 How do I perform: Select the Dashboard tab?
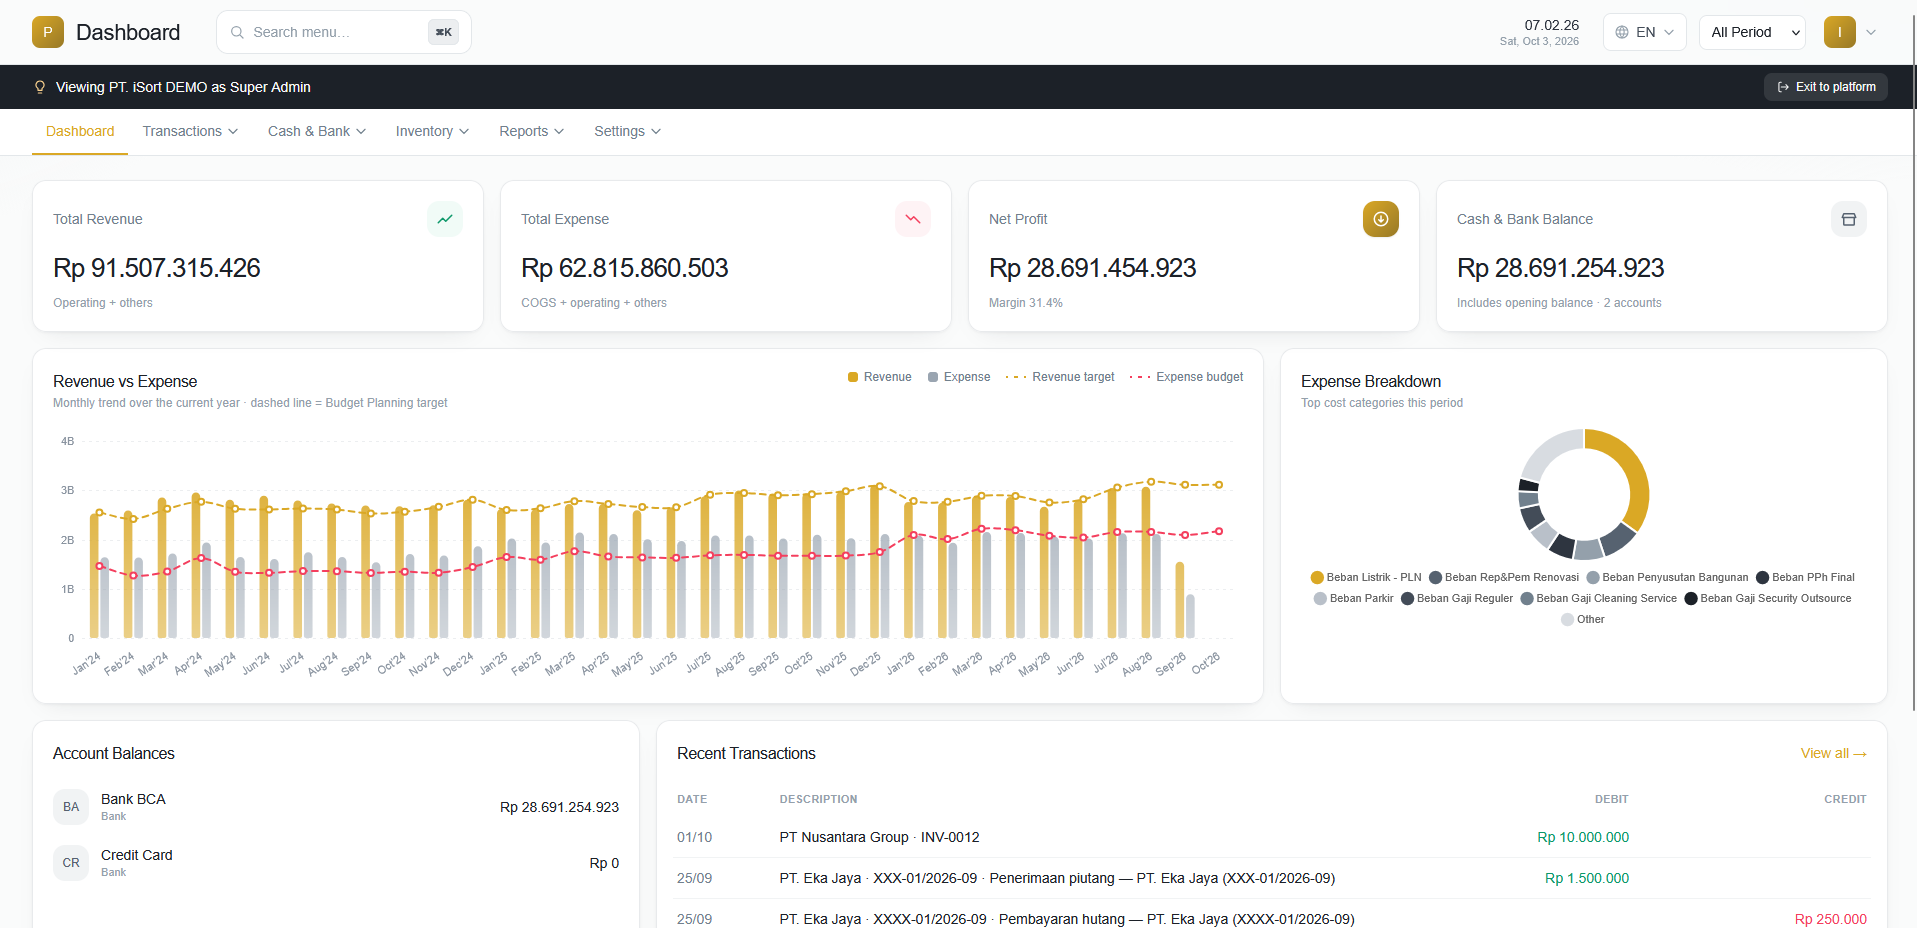tap(80, 131)
